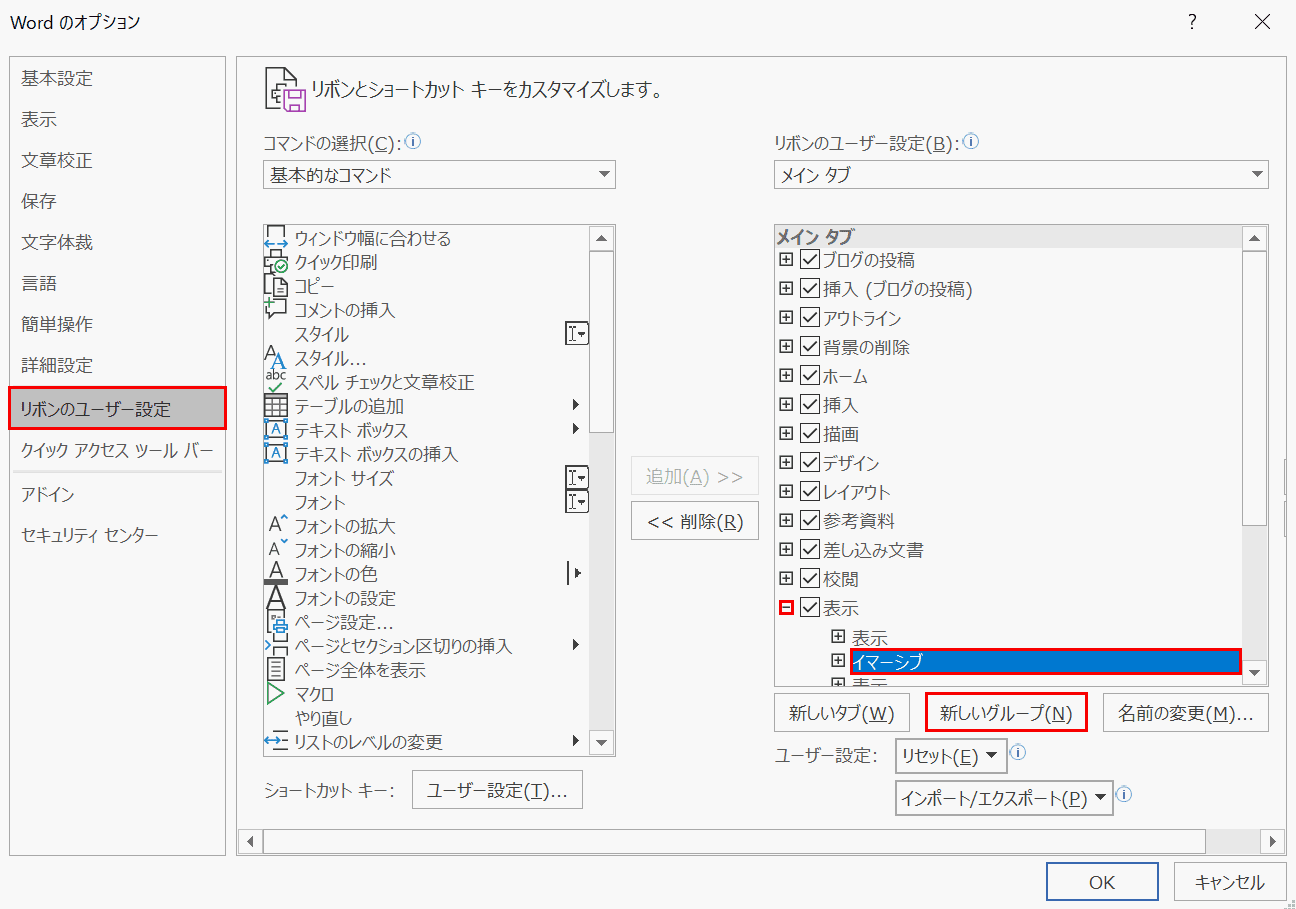The width and height of the screenshot is (1296, 909).
Task: Open the リボンのユーザー設定 メイン タブ dropdown
Action: pos(1021,175)
